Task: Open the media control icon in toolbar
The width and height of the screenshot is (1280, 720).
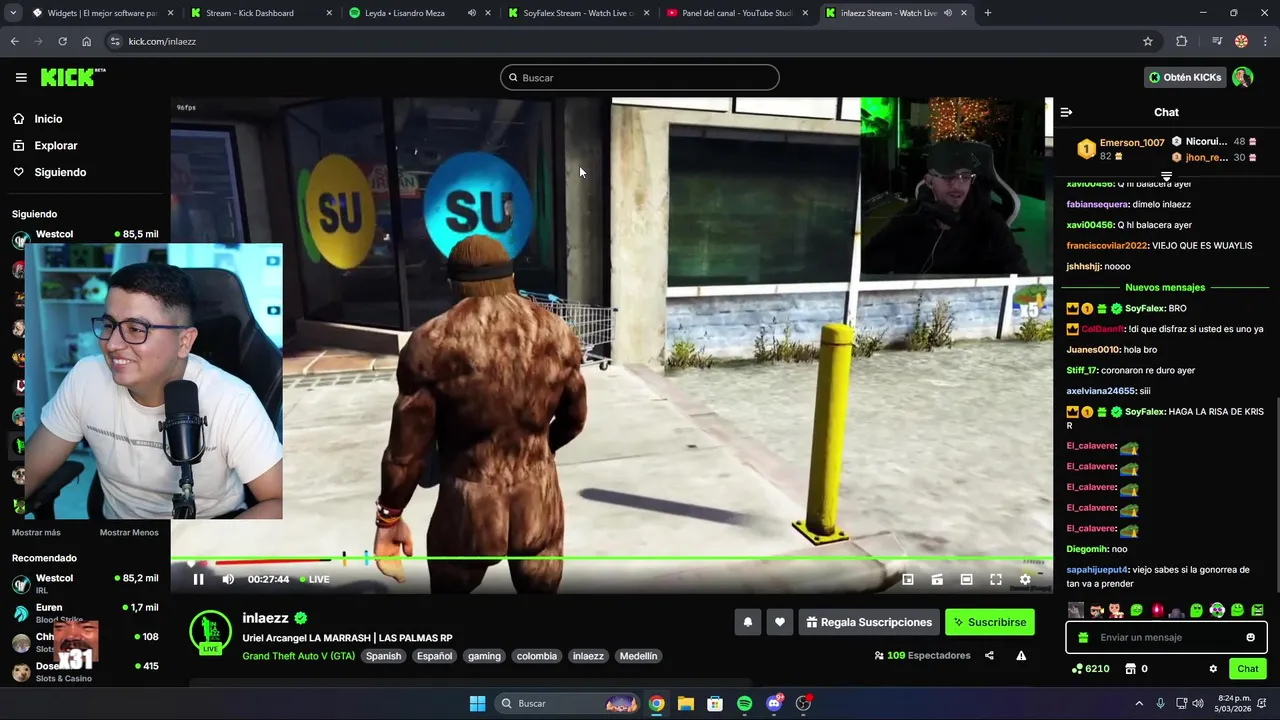Action: click(1216, 41)
